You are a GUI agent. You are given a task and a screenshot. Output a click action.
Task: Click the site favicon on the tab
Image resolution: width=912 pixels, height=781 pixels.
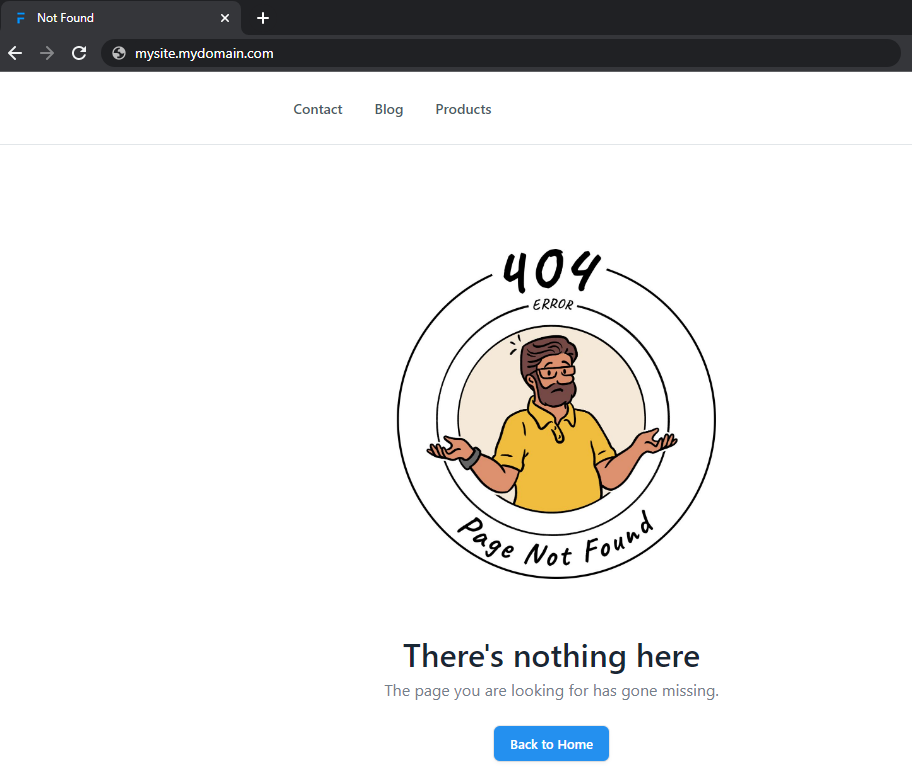coord(21,18)
